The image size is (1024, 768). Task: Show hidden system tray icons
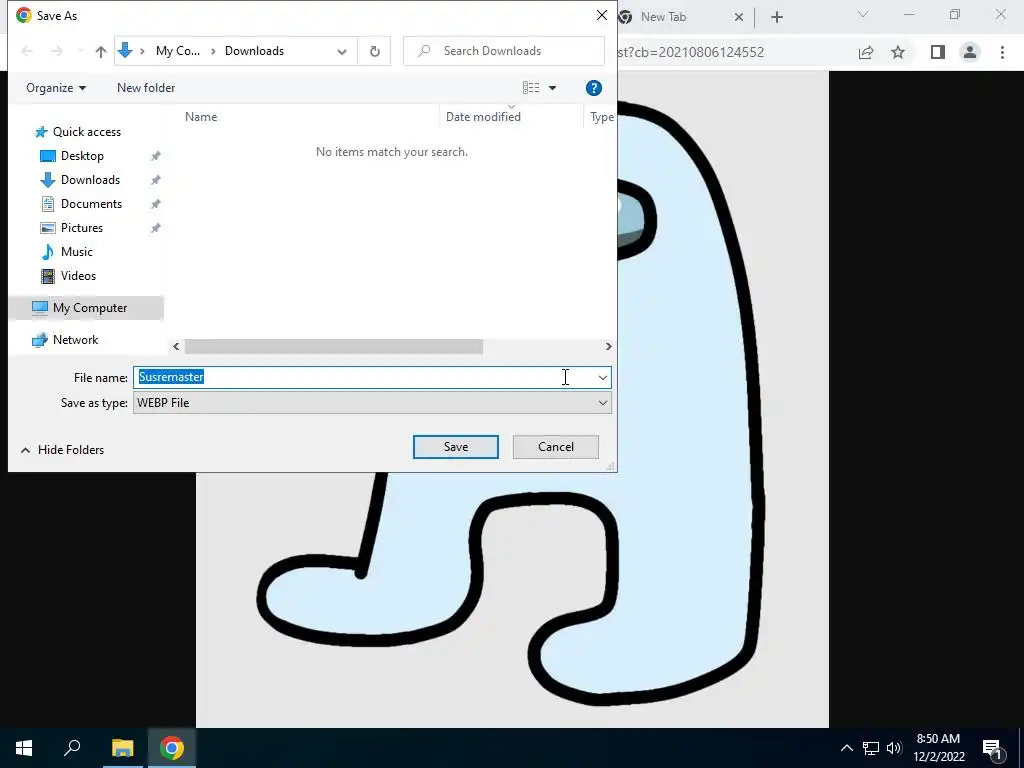coord(846,748)
